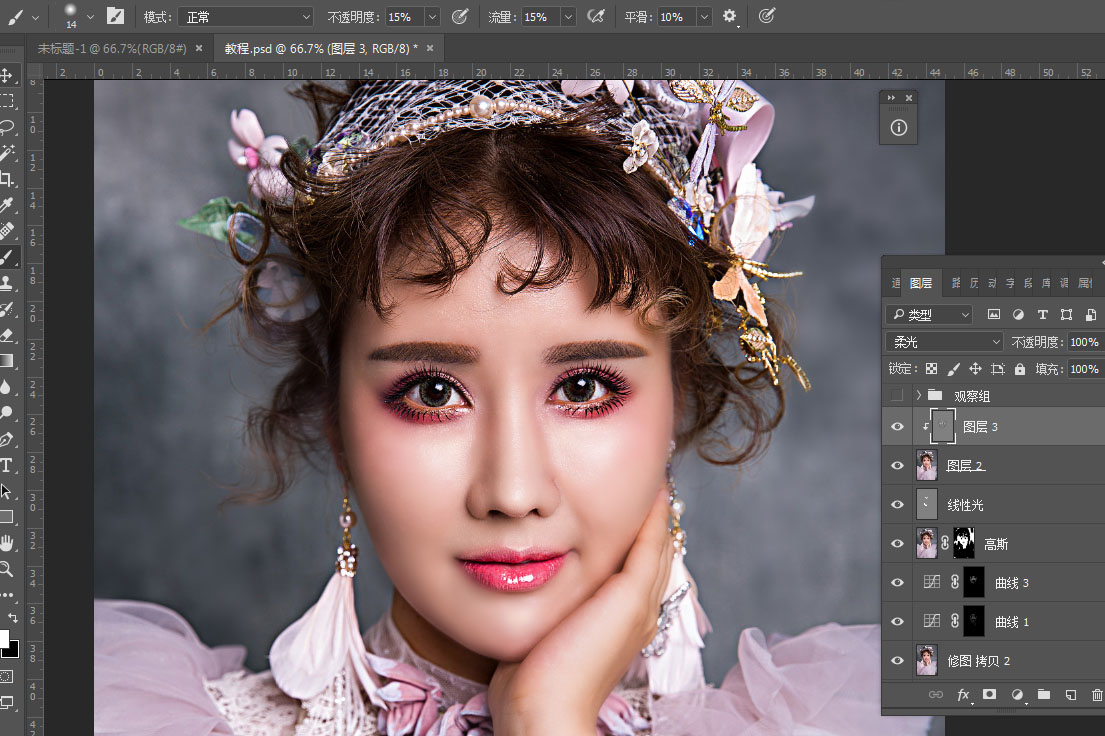Image resolution: width=1105 pixels, height=736 pixels.
Task: Toggle pressure for opacity
Action: tap(459, 16)
